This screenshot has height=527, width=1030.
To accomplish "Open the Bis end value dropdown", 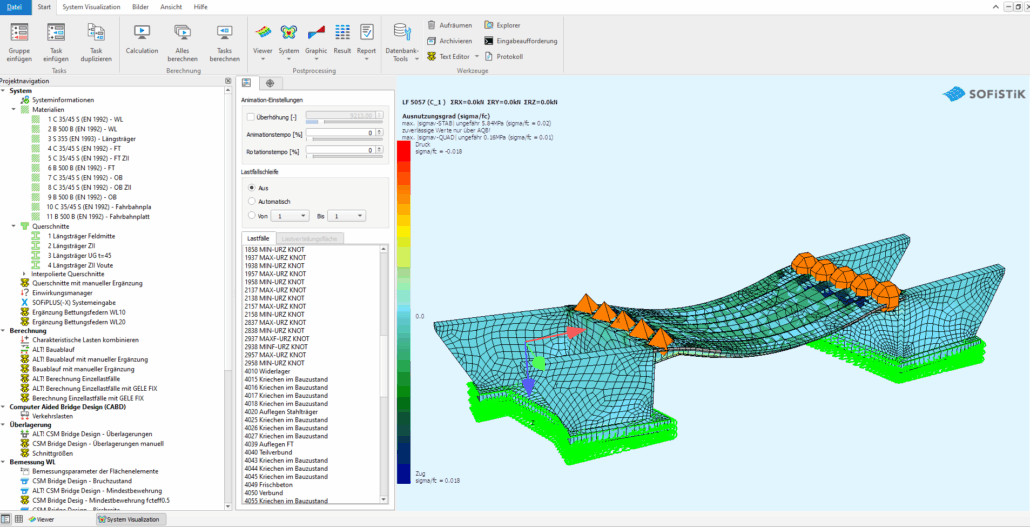I will [x=347, y=216].
